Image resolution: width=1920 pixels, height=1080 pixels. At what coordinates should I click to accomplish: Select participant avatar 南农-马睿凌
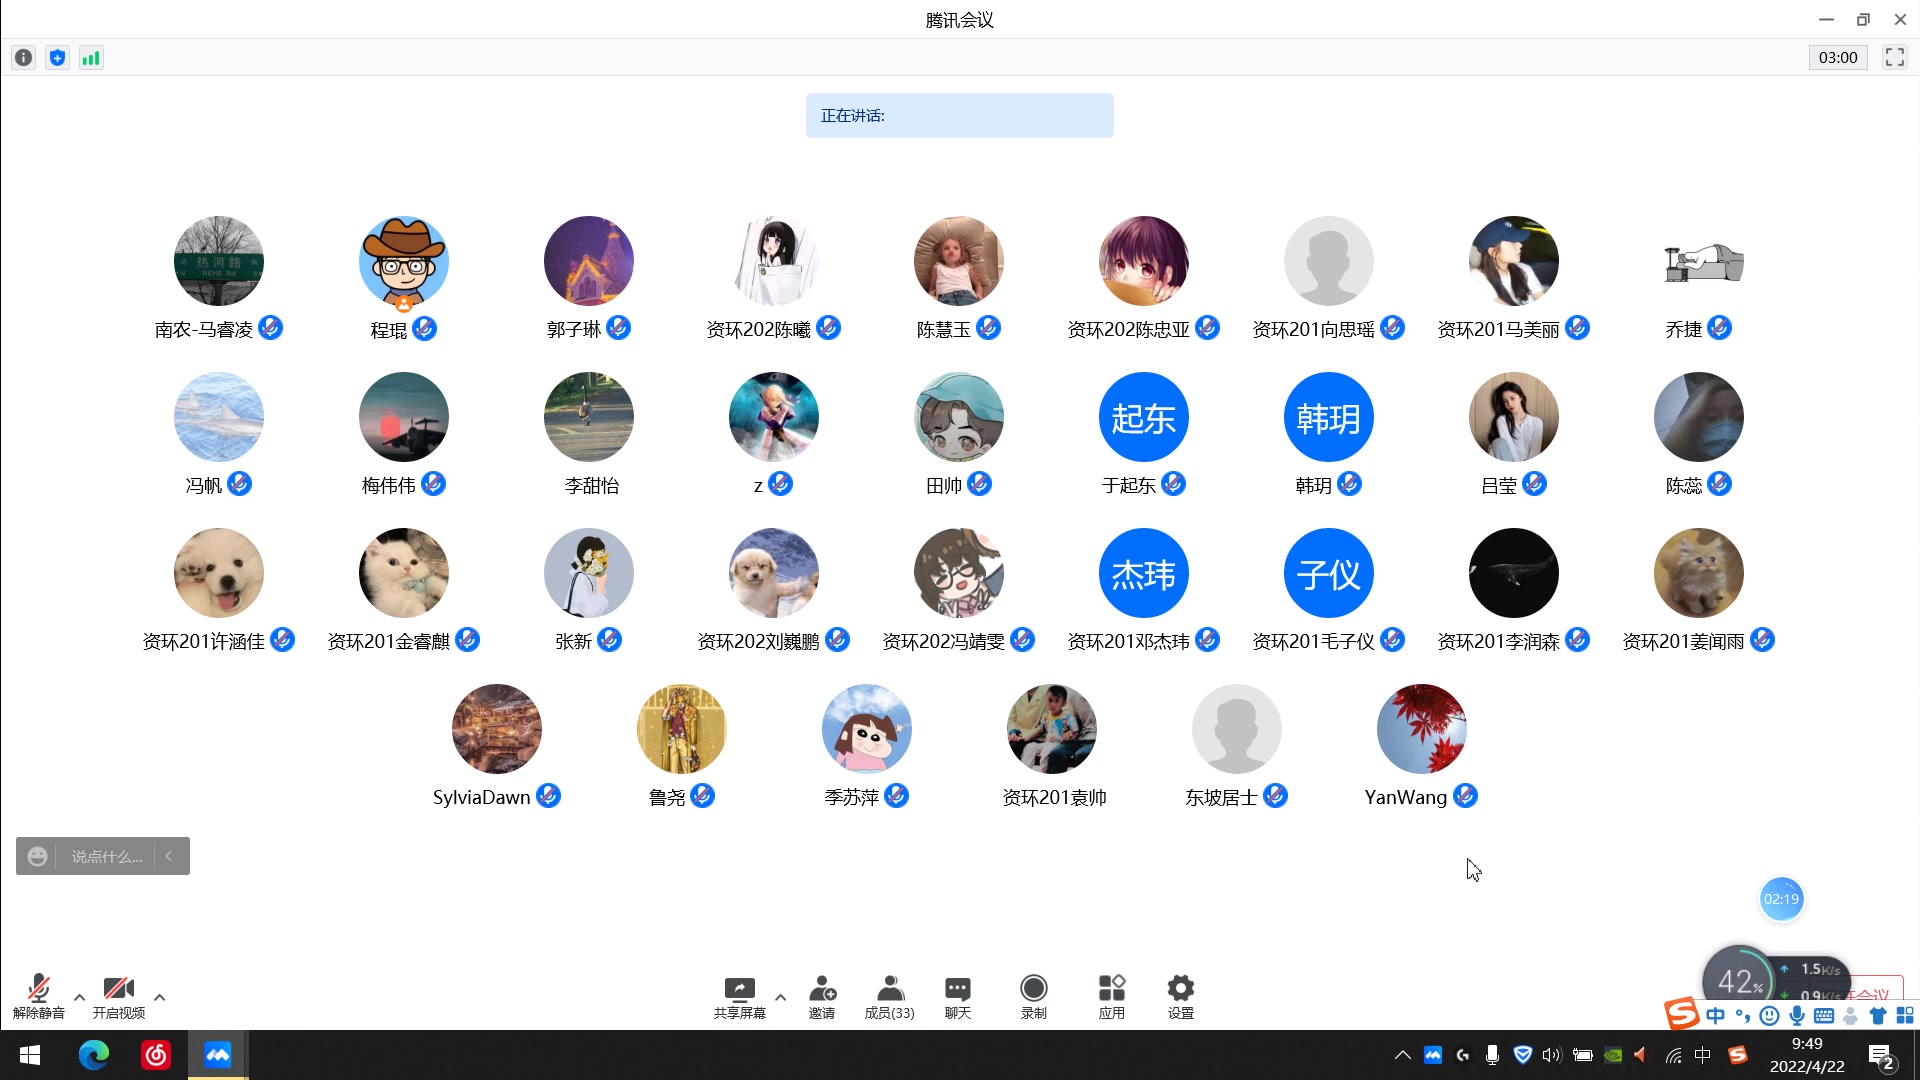[219, 261]
